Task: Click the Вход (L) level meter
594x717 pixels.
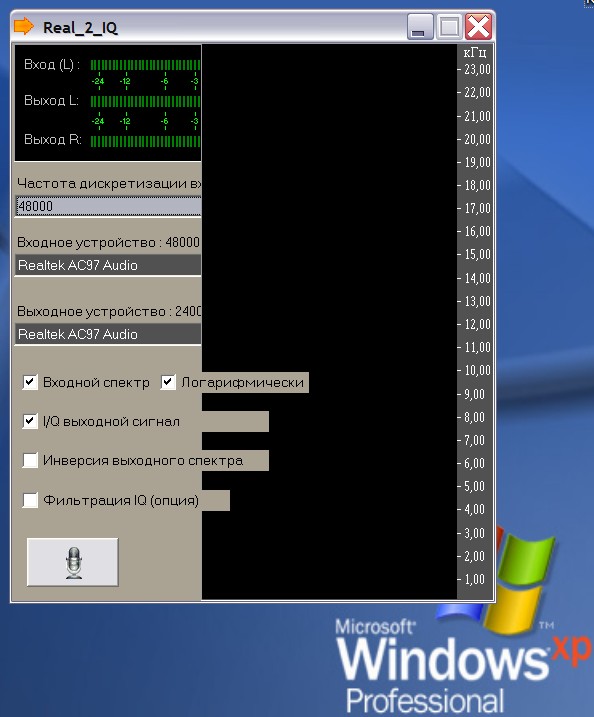Action: pyautogui.click(x=145, y=65)
